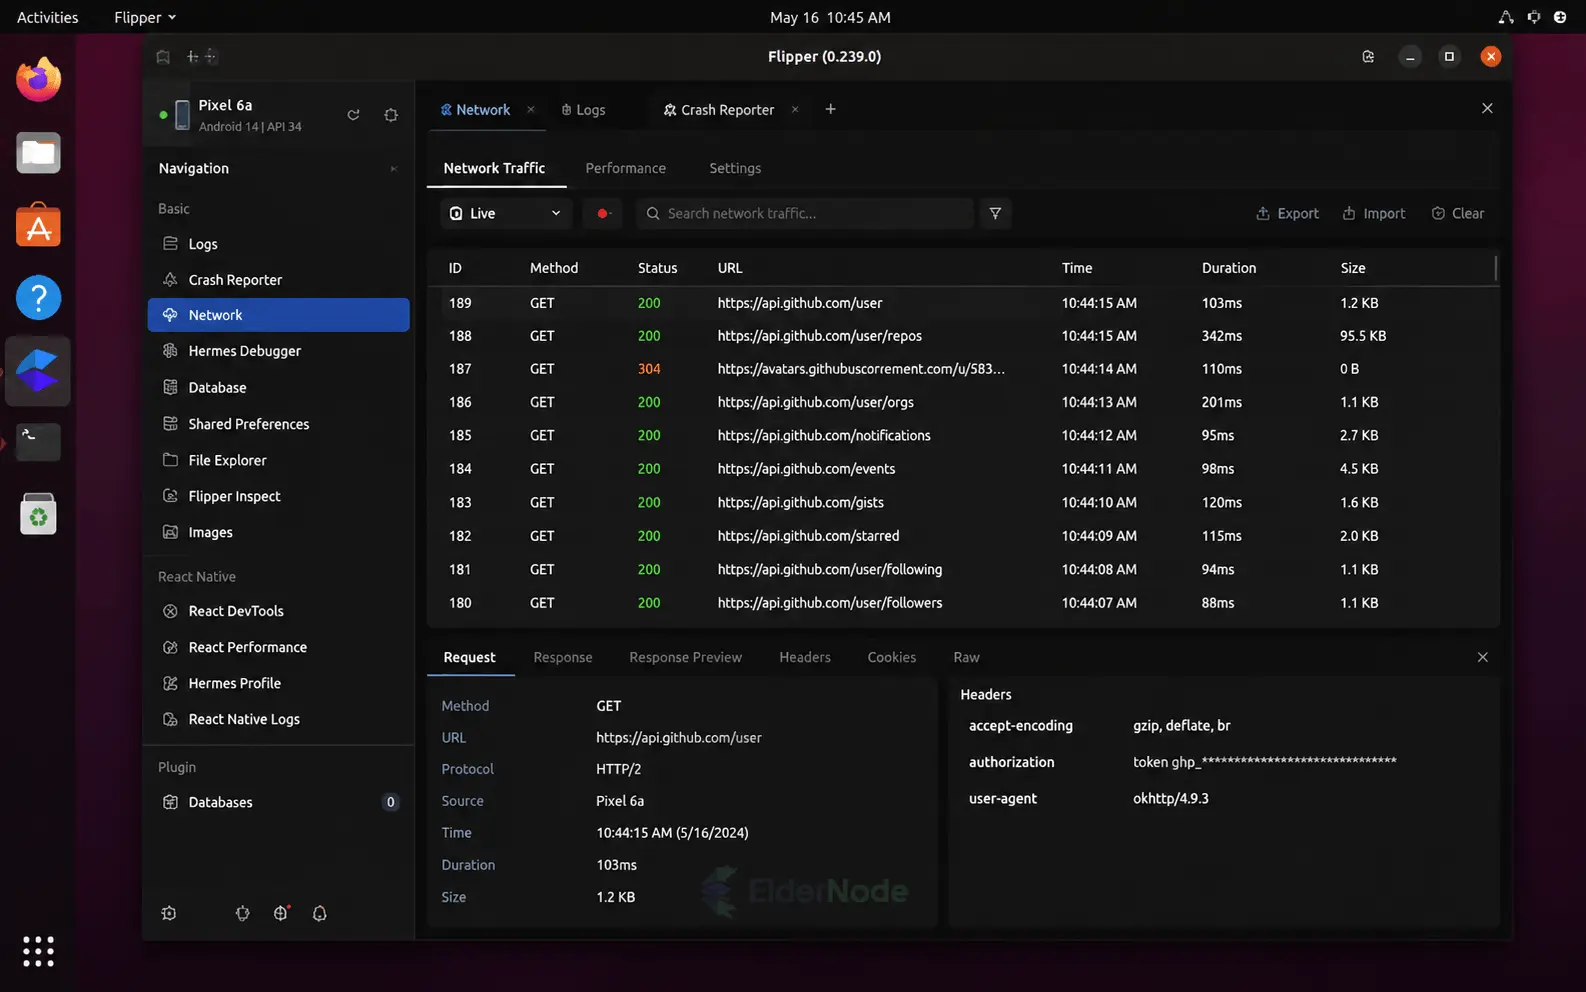Add a new tab with plus icon

(830, 109)
